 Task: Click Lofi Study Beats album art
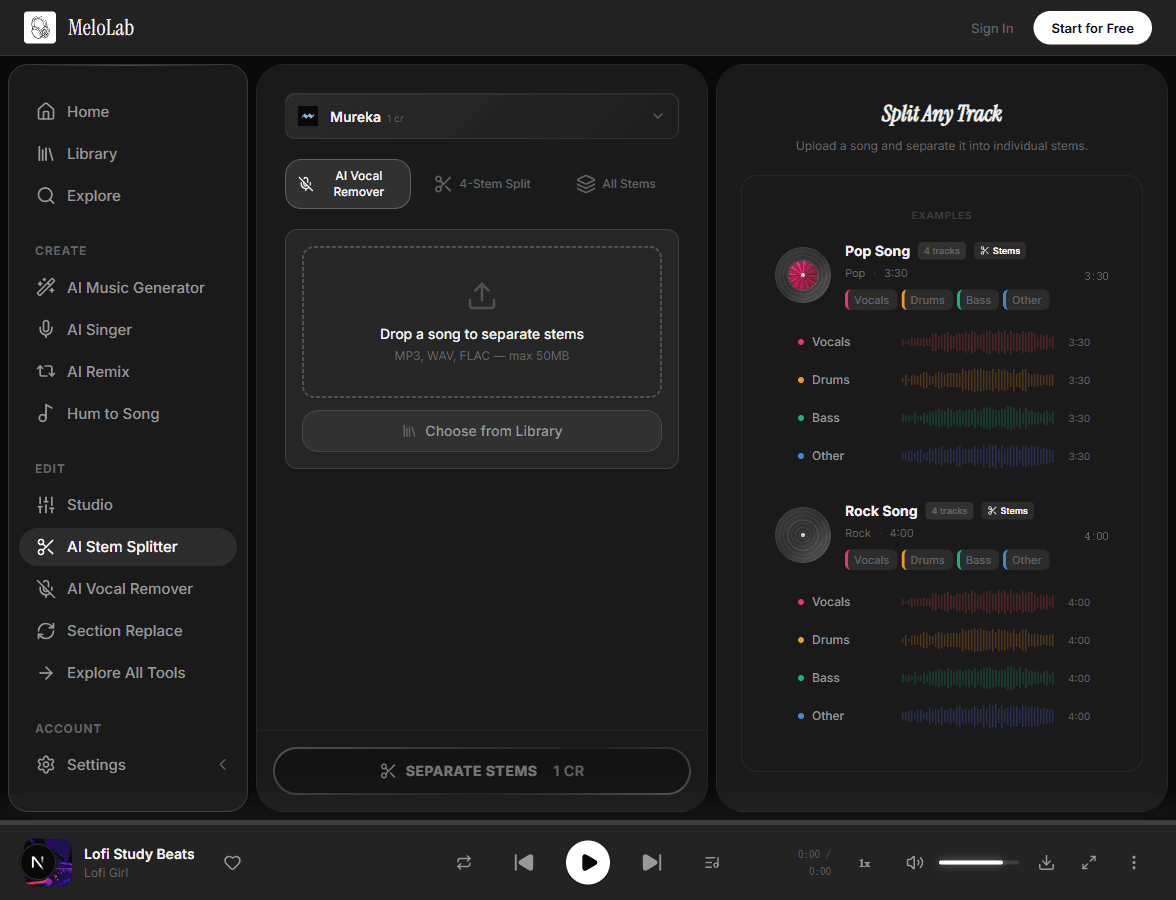click(46, 862)
